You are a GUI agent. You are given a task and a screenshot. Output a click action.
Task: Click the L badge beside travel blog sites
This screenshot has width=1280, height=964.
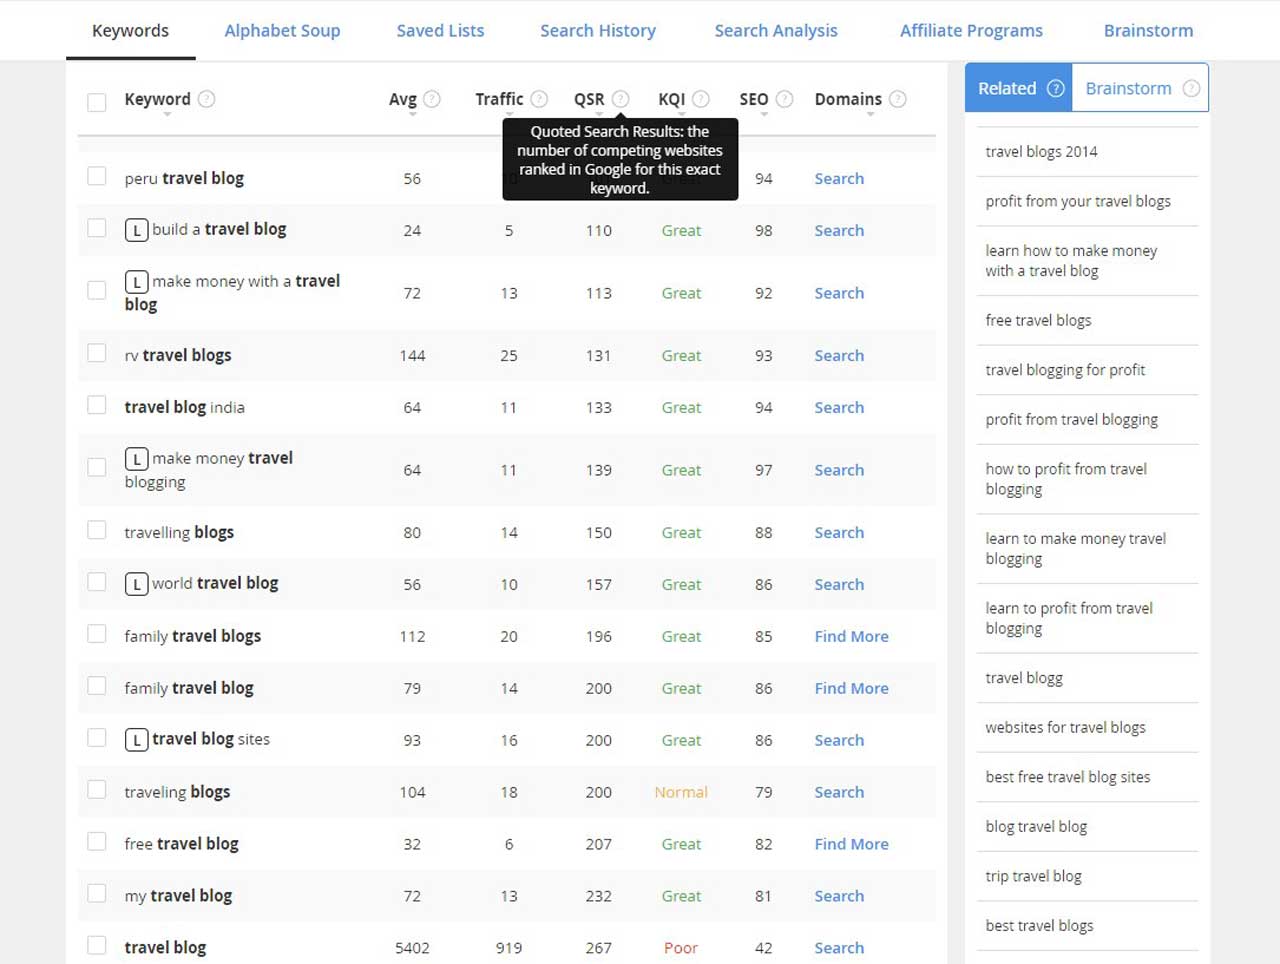pyautogui.click(x=137, y=740)
